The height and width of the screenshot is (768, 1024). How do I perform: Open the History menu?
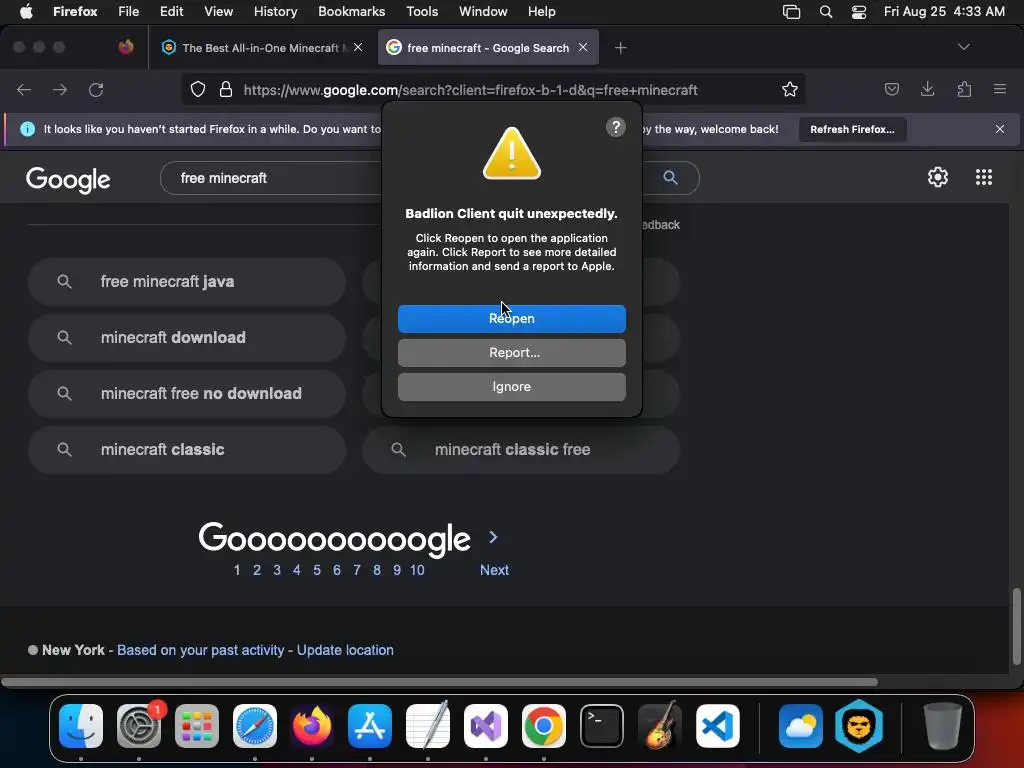click(275, 12)
